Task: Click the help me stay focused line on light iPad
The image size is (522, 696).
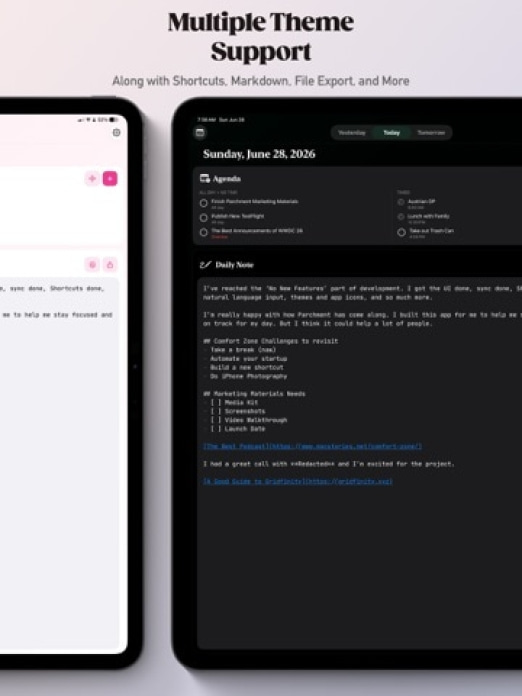Action: 56,315
